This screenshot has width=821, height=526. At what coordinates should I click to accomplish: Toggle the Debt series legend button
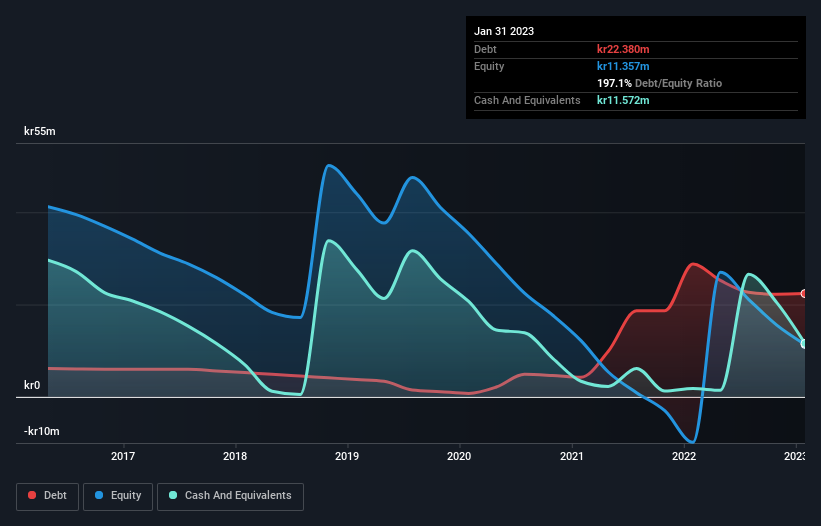(48, 496)
